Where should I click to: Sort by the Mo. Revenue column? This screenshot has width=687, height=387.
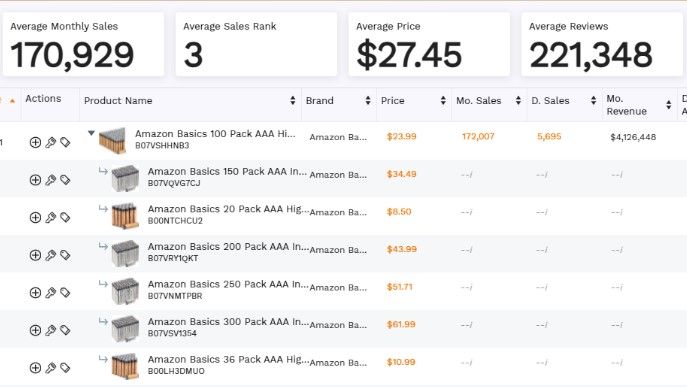tap(669, 105)
